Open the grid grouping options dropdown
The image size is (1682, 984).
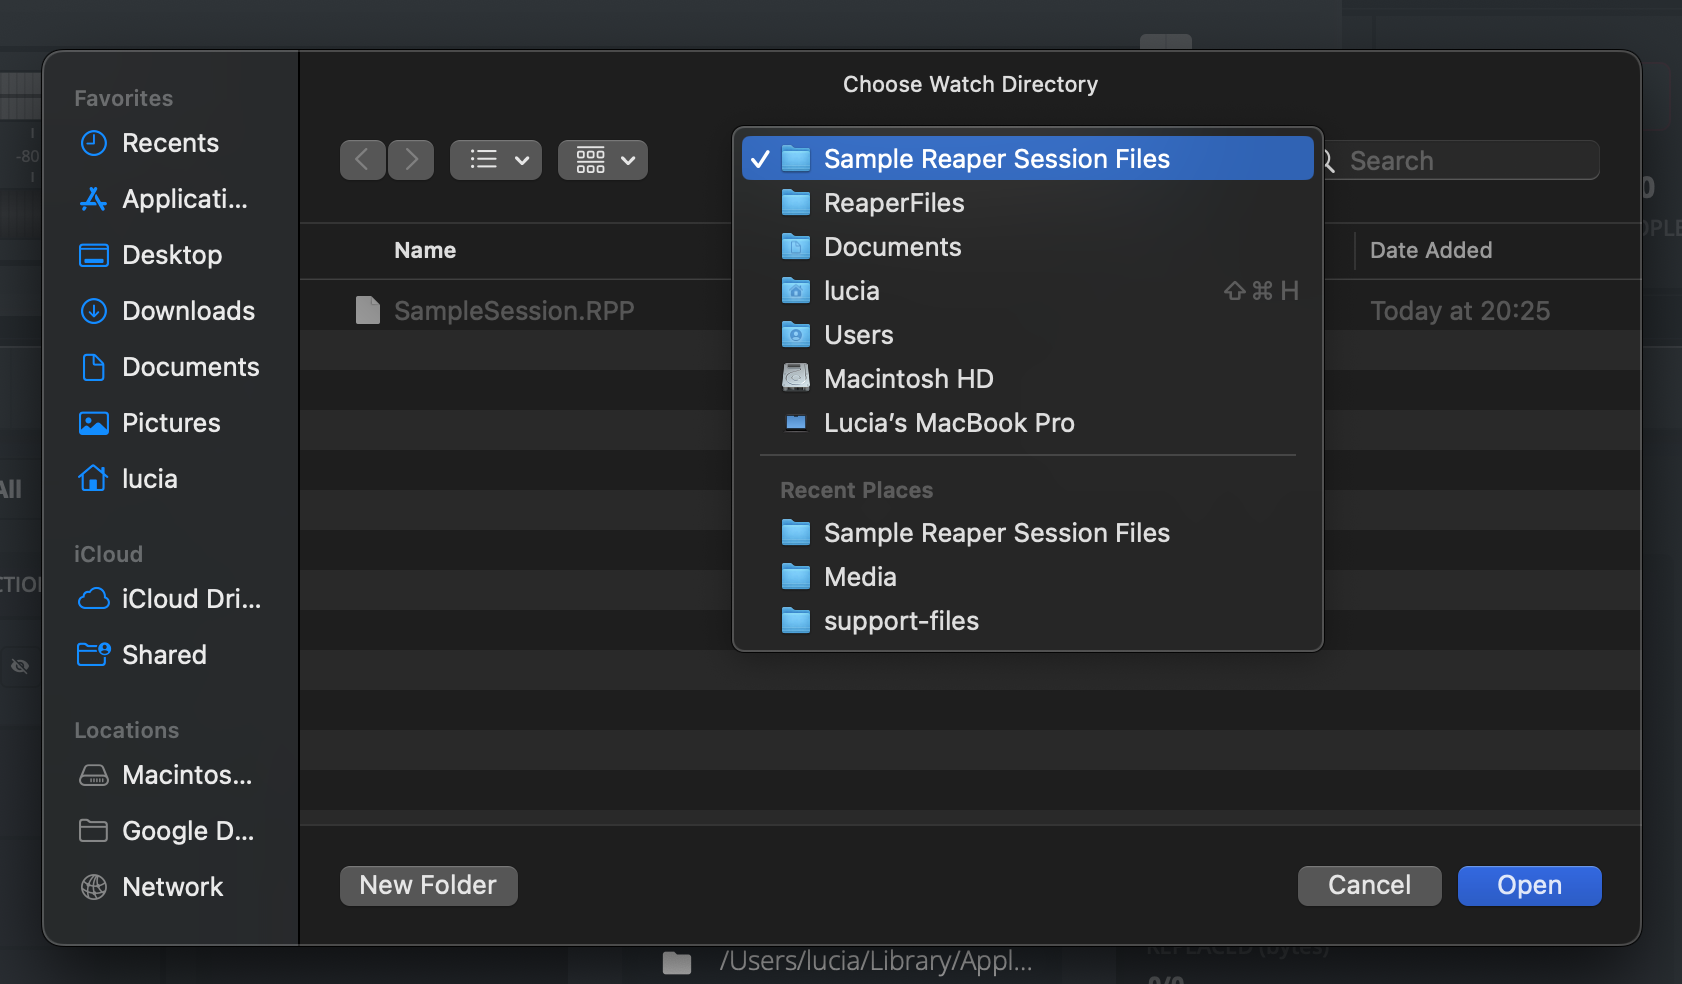click(x=603, y=160)
